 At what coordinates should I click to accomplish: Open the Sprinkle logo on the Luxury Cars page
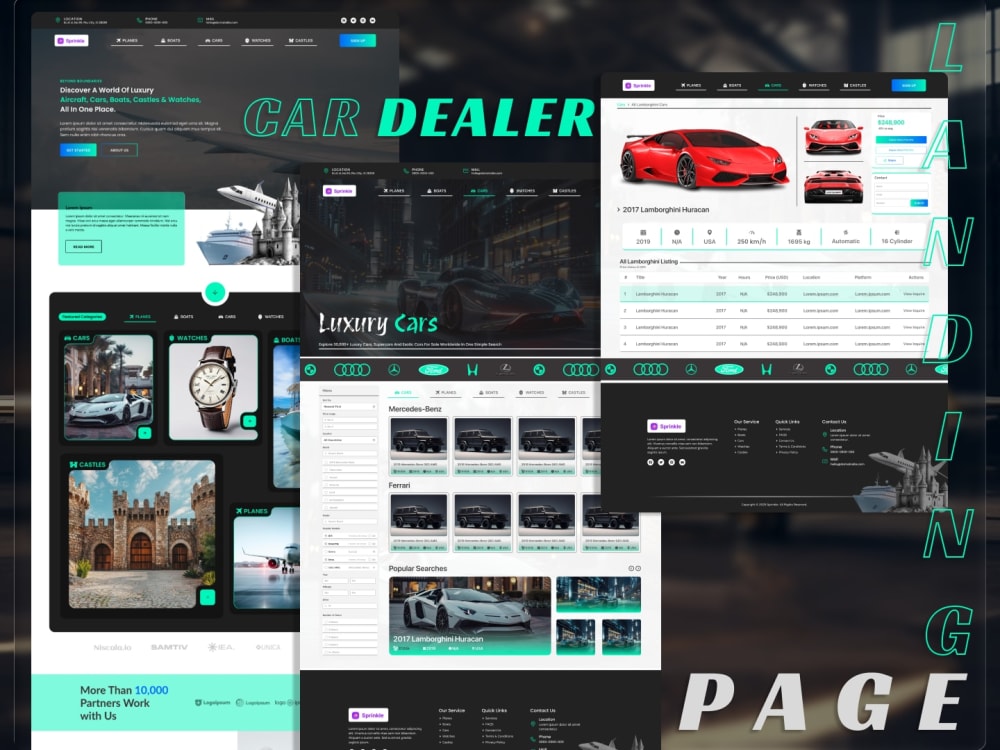click(339, 191)
